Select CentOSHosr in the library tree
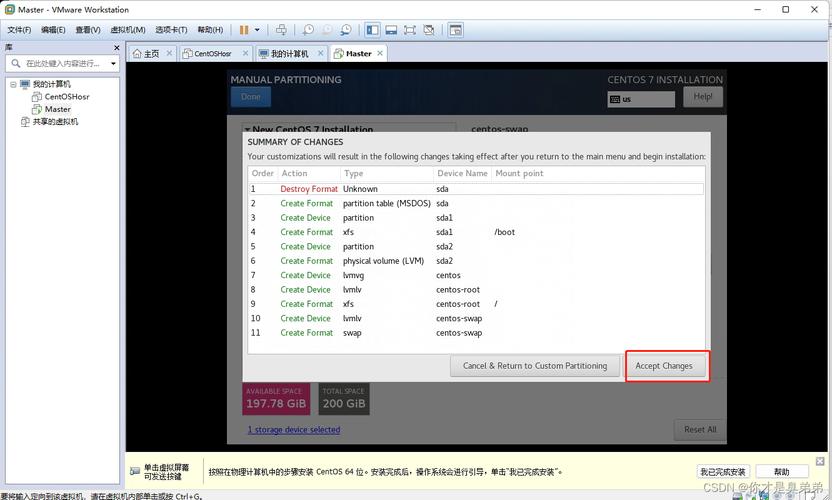 [x=67, y=97]
